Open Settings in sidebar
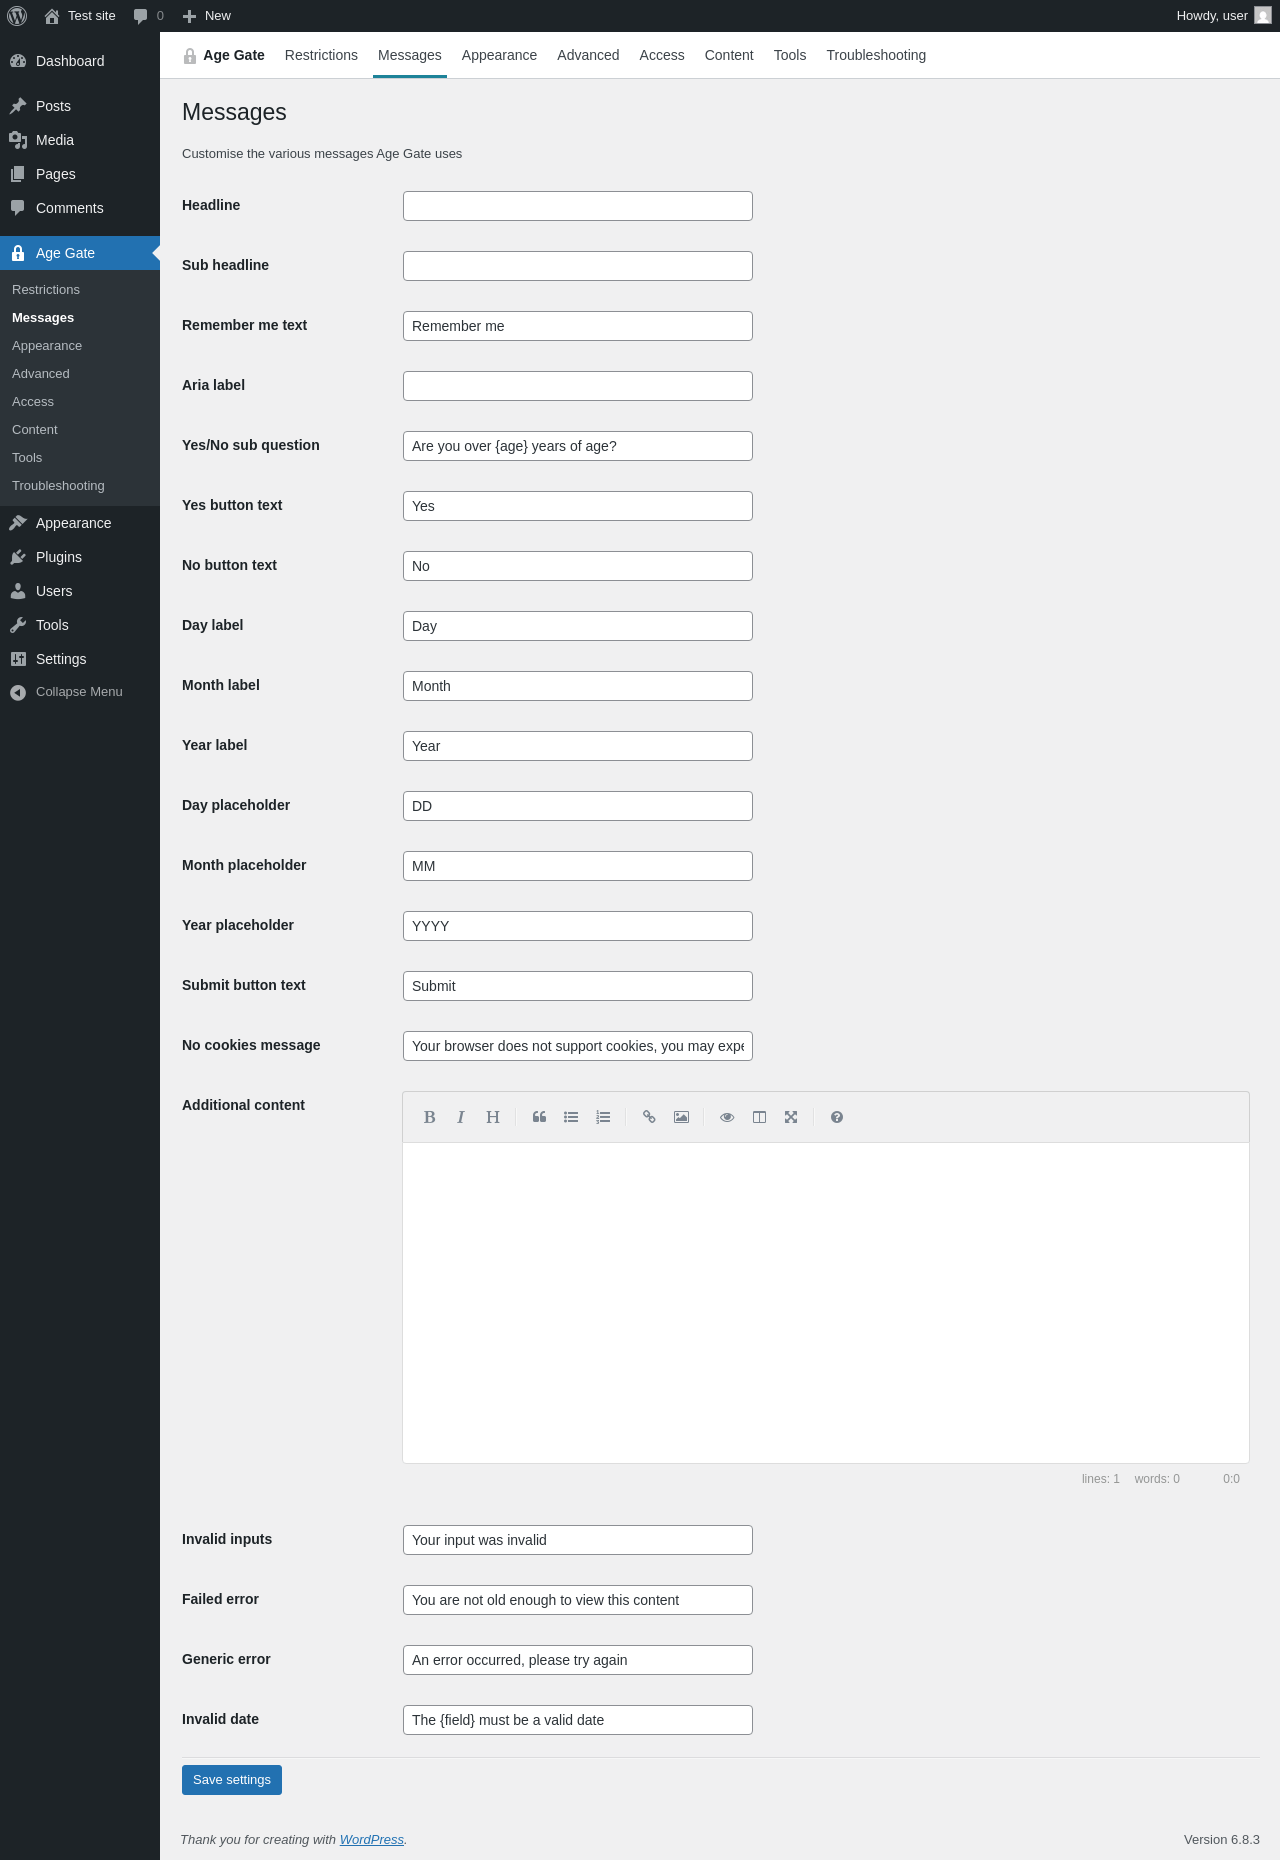 80,659
